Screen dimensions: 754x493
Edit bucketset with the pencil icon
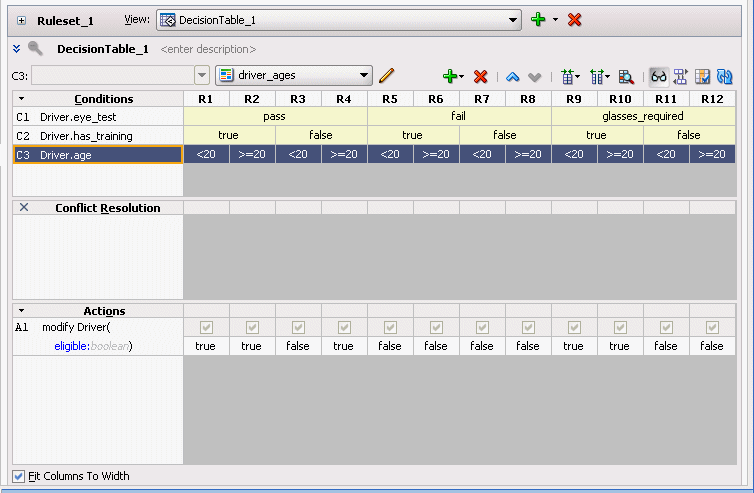pos(387,76)
